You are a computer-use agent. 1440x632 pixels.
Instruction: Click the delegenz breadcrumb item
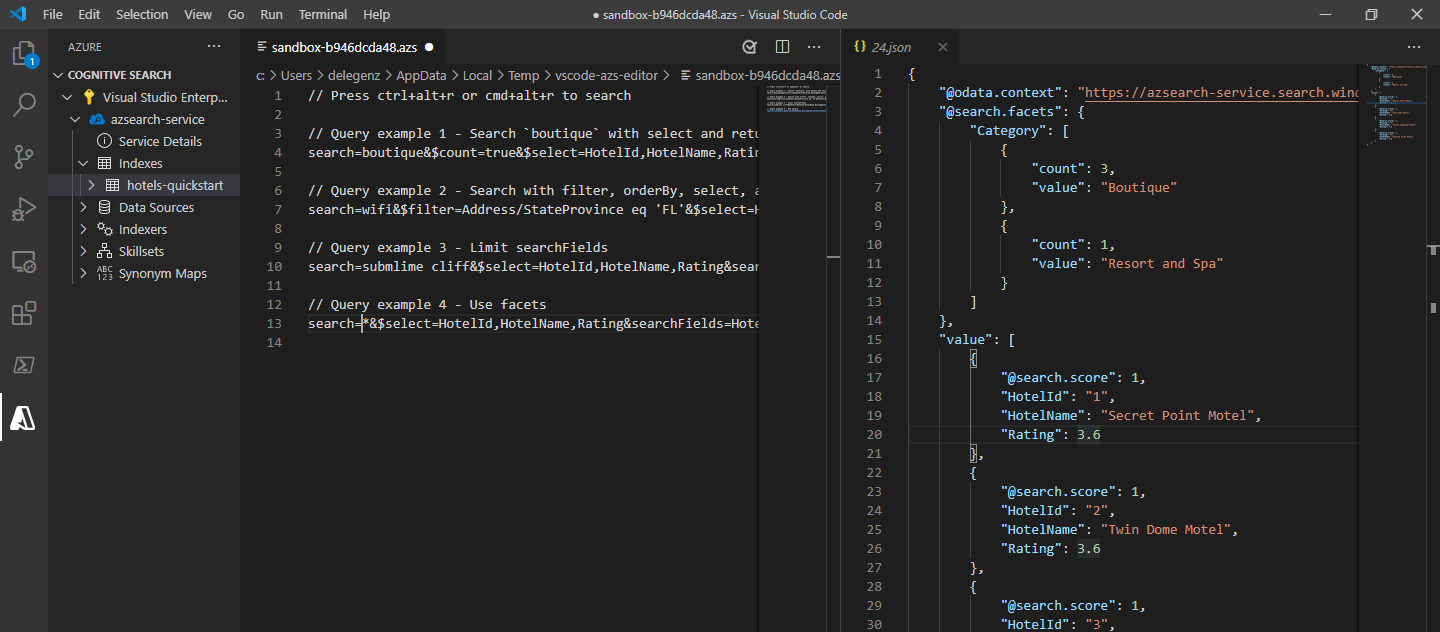point(352,74)
